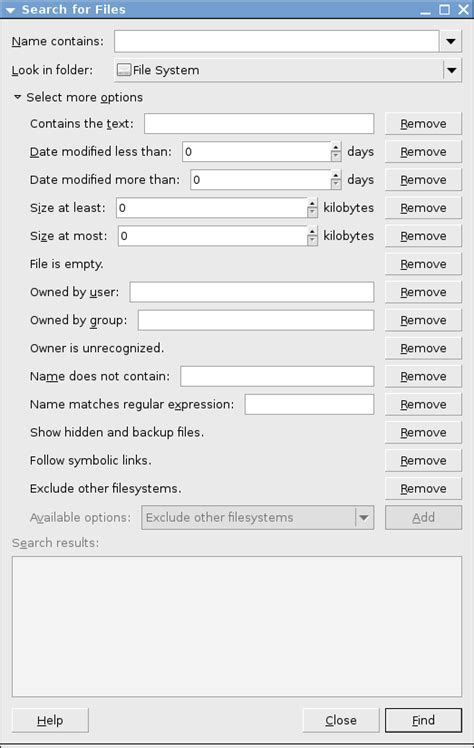Remove the Size at least option
Viewport: 474px width, 748px height.
pos(423,208)
